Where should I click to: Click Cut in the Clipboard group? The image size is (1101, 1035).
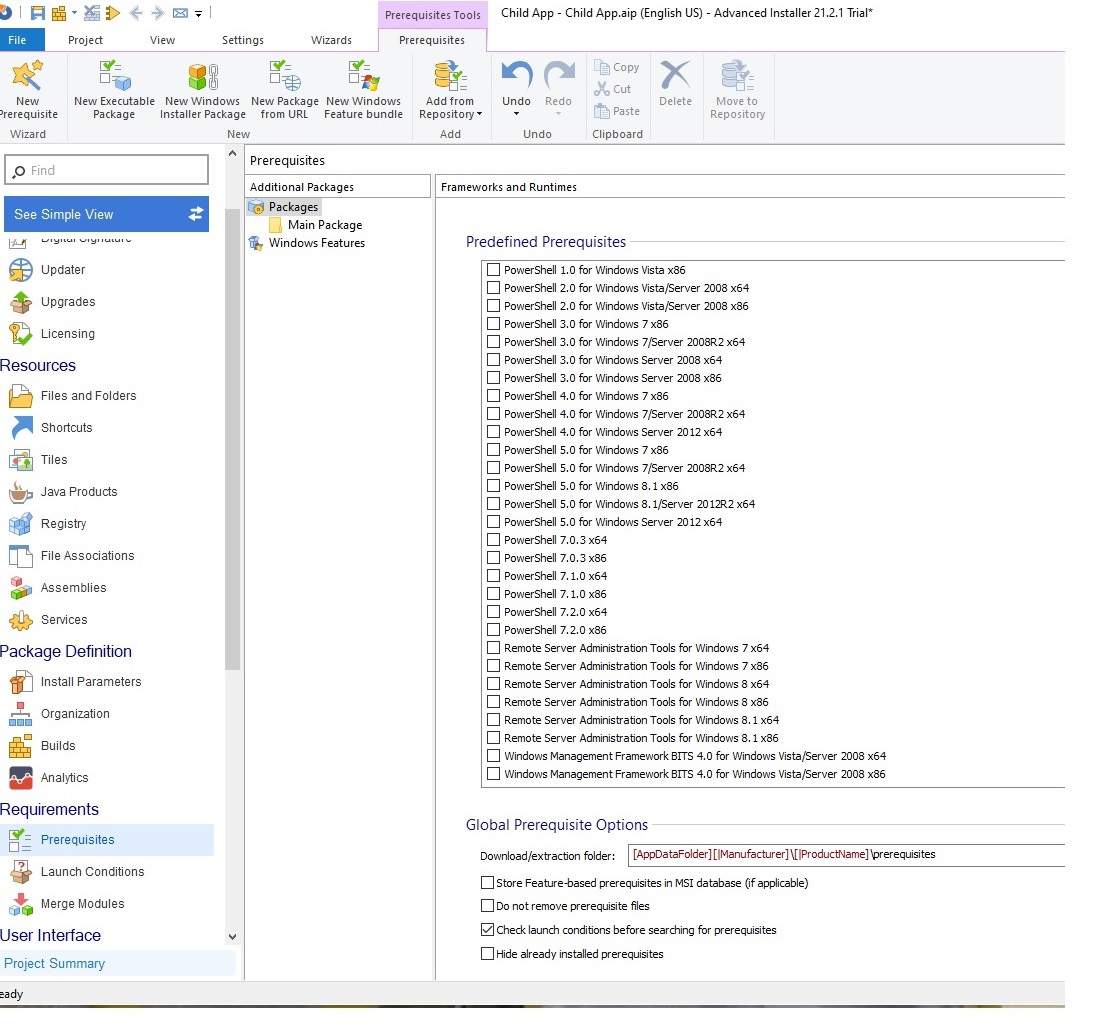point(613,89)
